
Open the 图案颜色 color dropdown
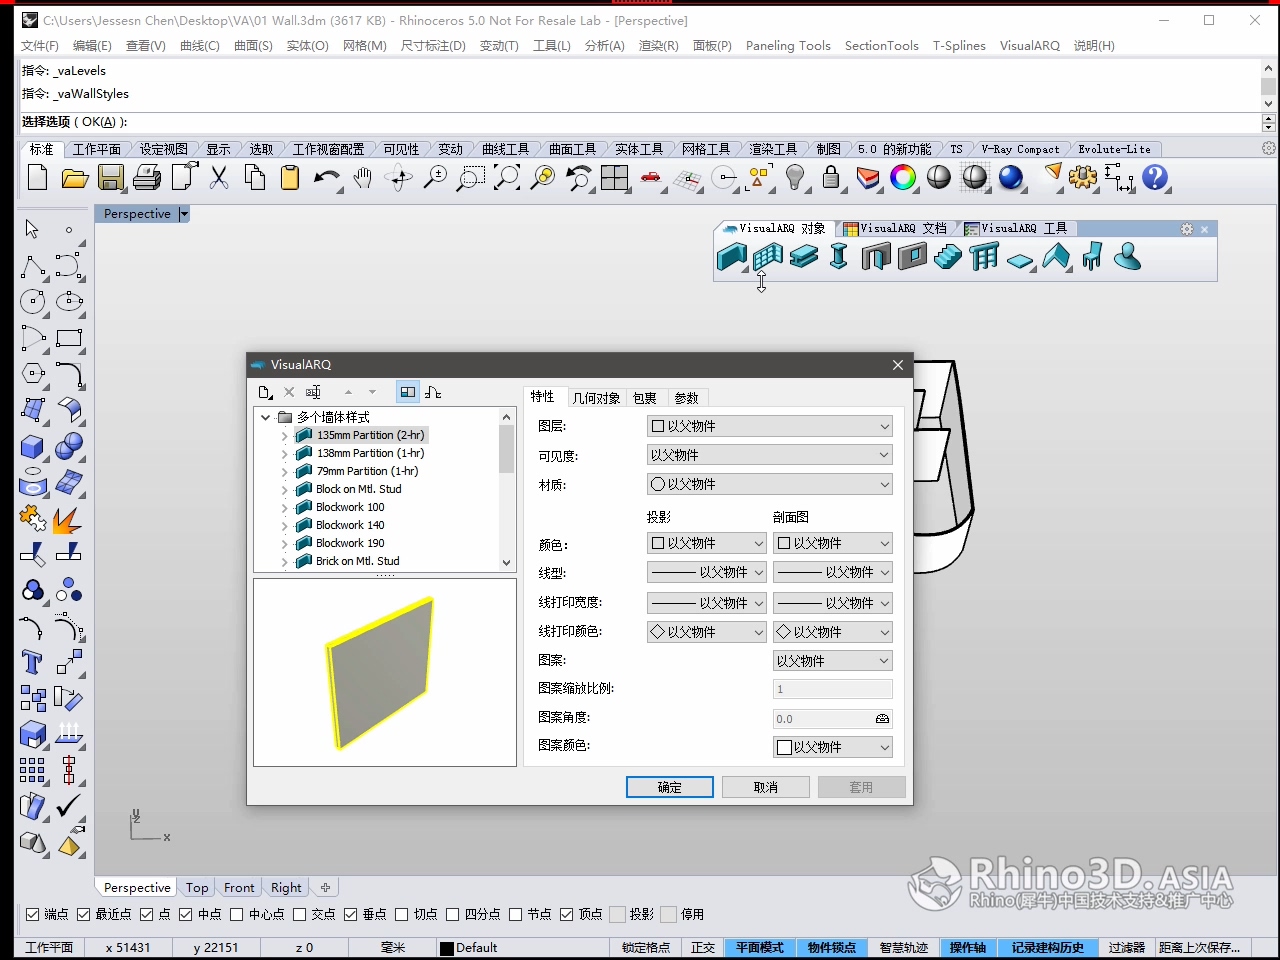833,747
